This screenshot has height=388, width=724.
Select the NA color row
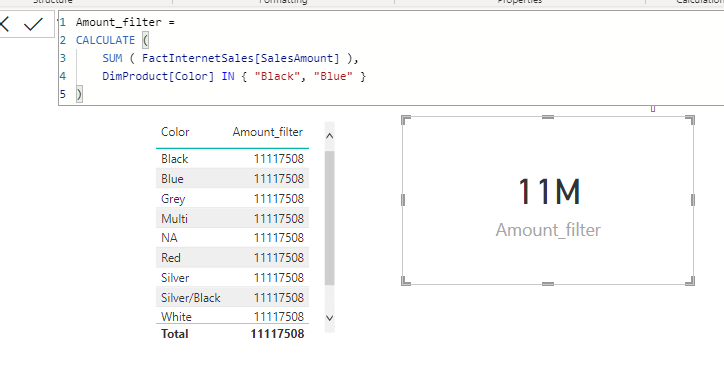pos(232,238)
